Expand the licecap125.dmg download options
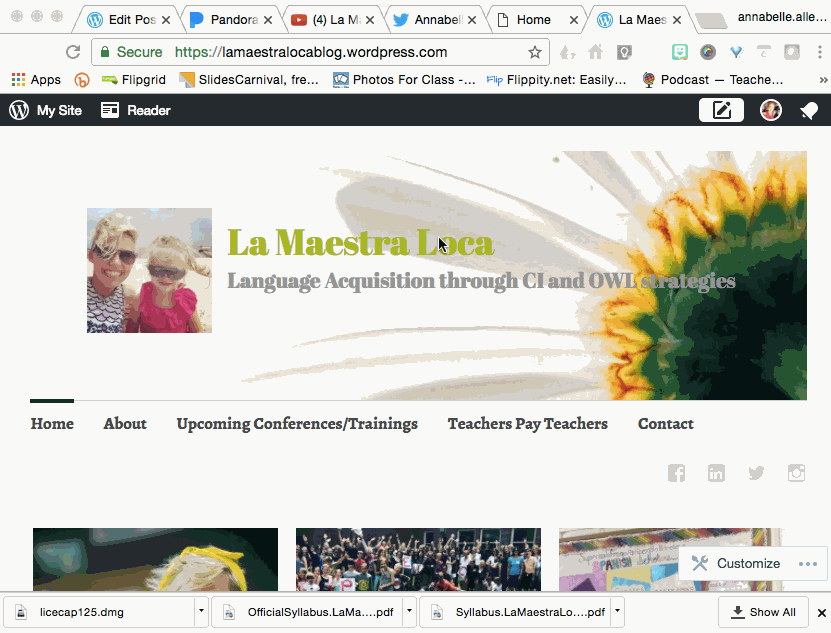831x633 pixels. click(200, 611)
